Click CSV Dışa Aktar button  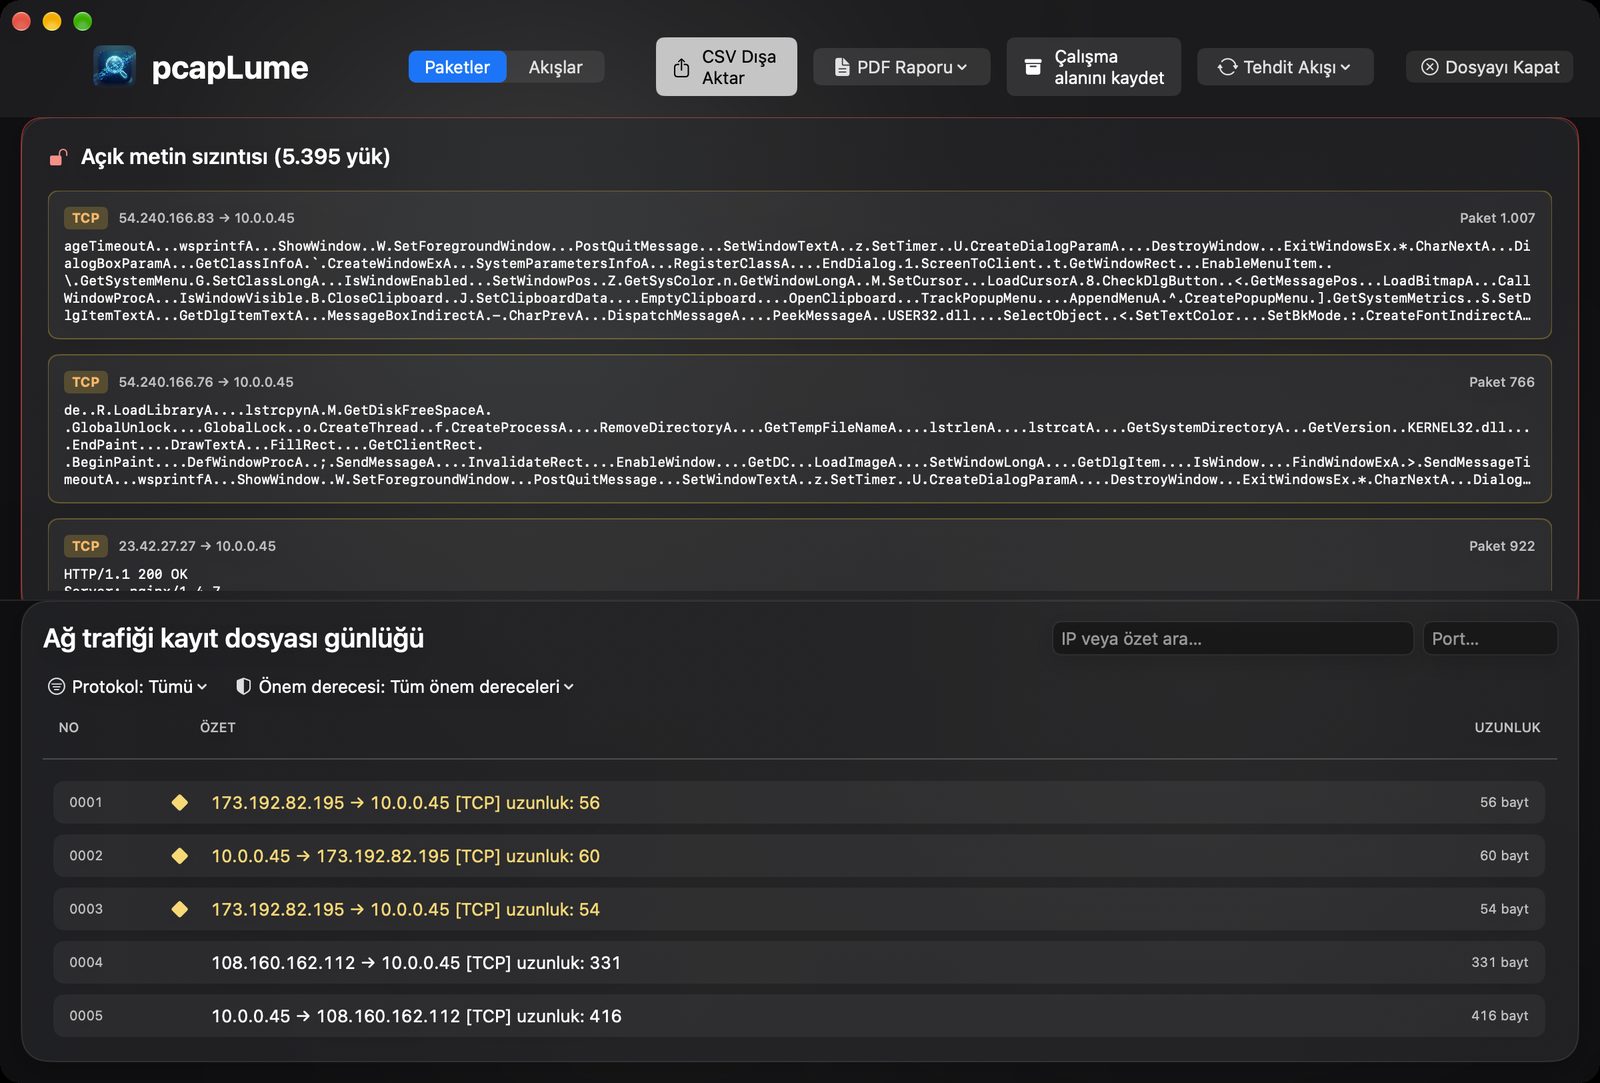point(726,67)
